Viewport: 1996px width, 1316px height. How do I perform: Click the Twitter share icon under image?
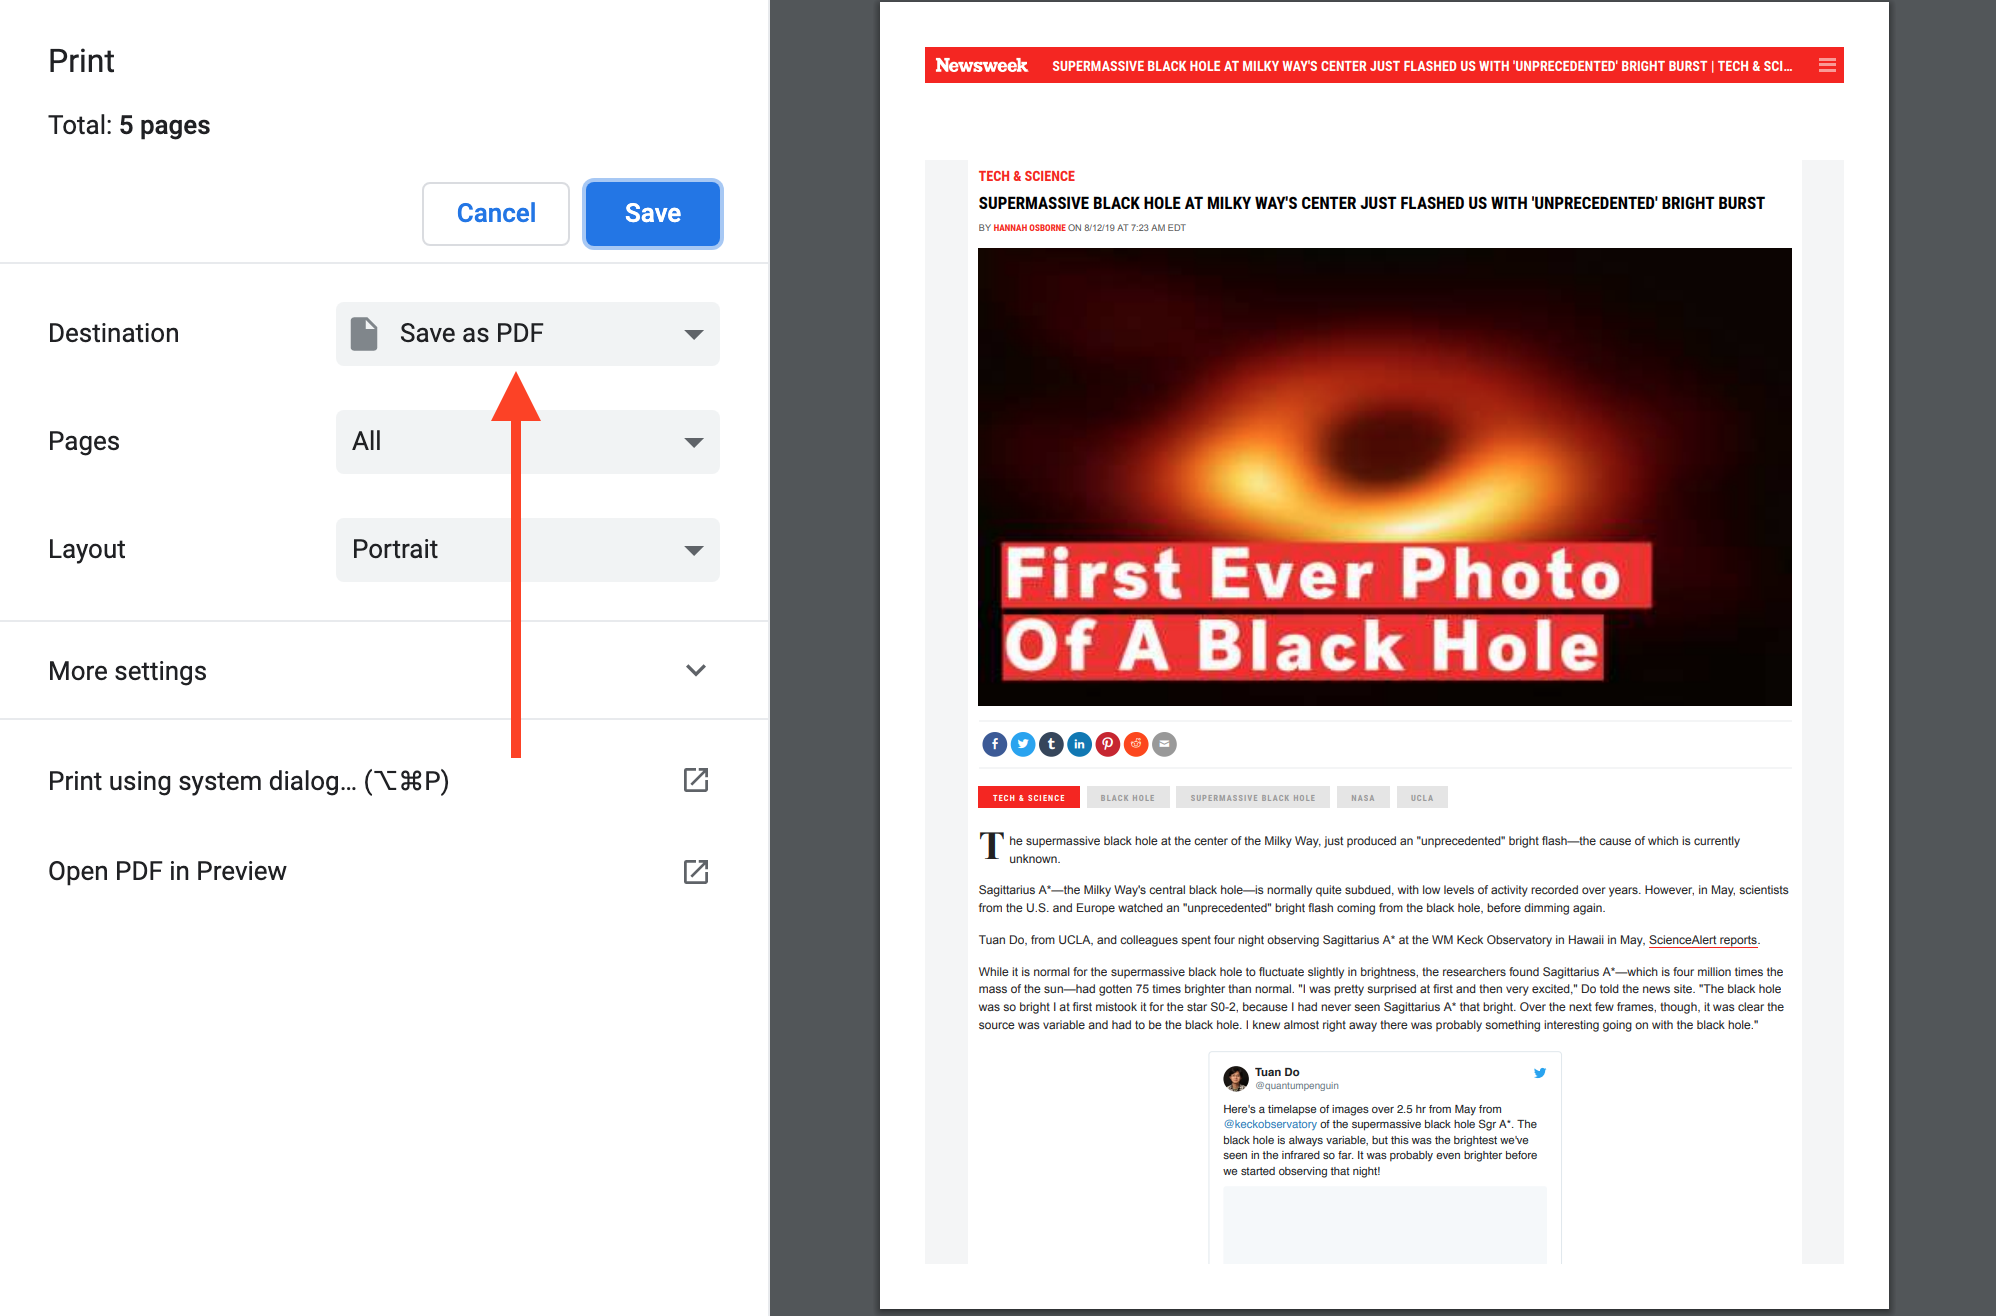(1022, 744)
